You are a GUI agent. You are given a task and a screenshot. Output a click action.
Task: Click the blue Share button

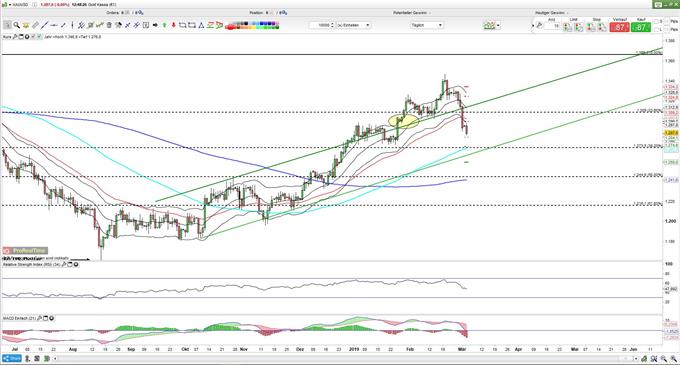coord(12,358)
